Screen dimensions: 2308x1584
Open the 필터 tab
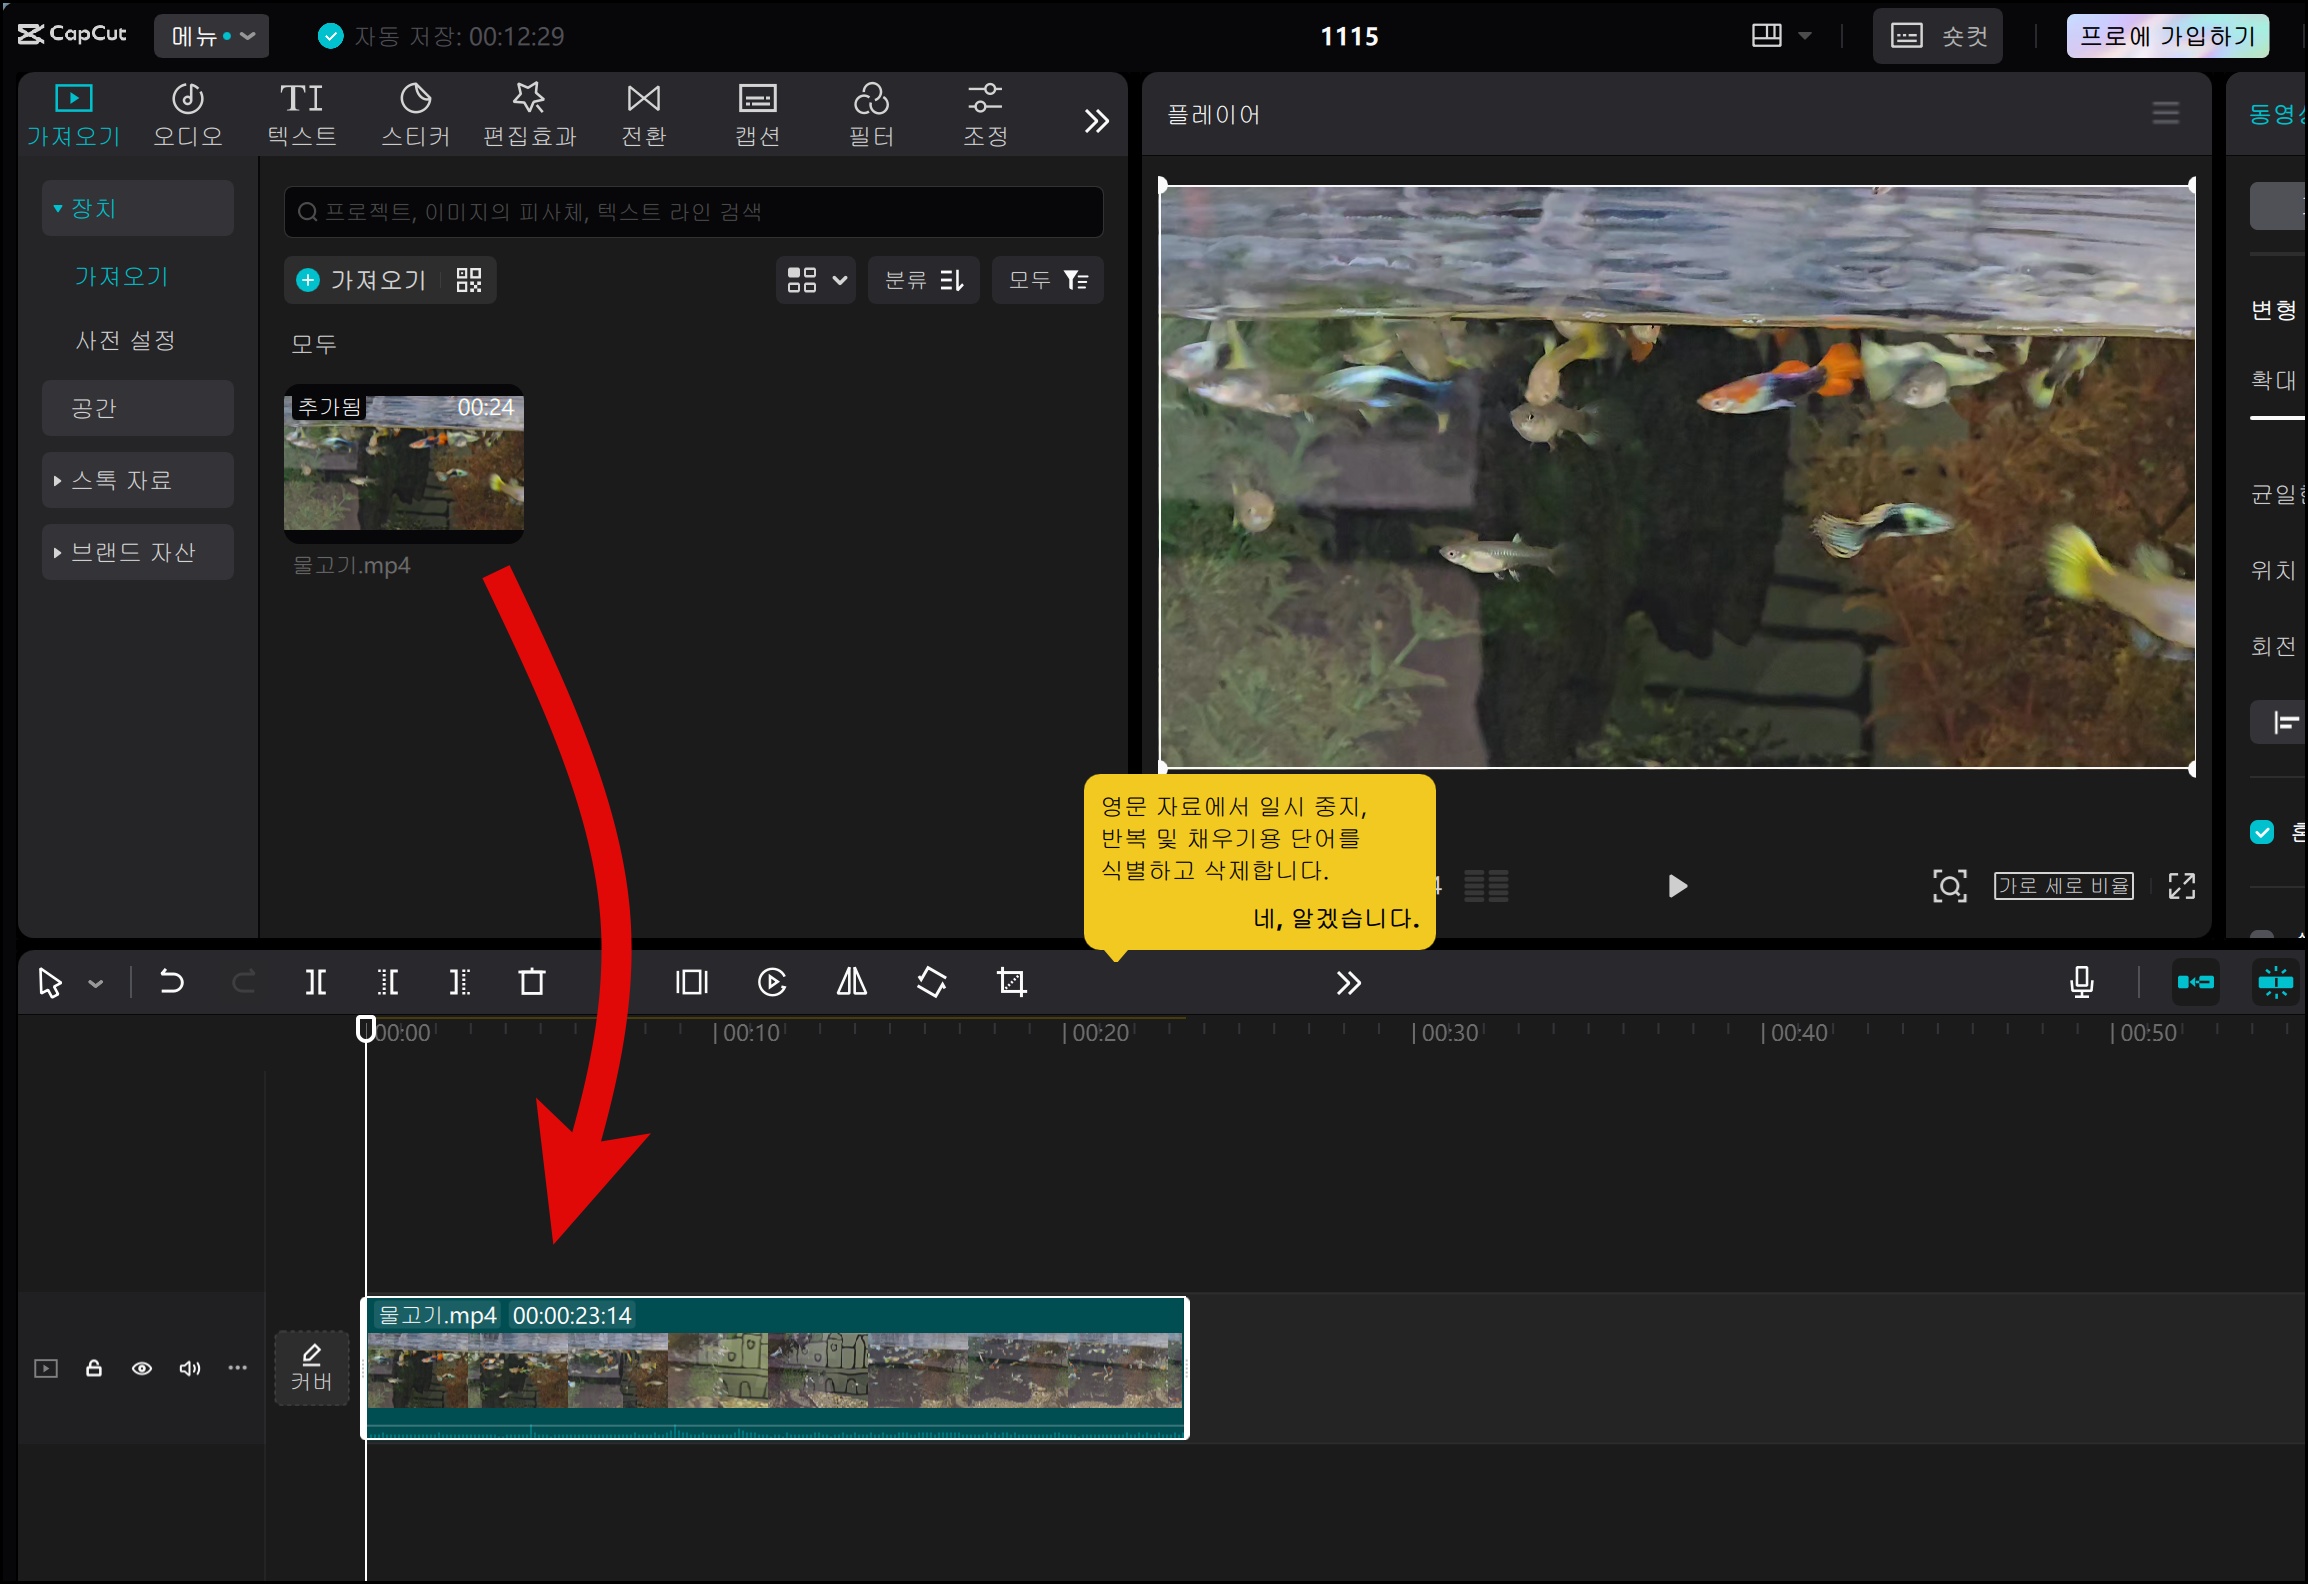[x=871, y=114]
